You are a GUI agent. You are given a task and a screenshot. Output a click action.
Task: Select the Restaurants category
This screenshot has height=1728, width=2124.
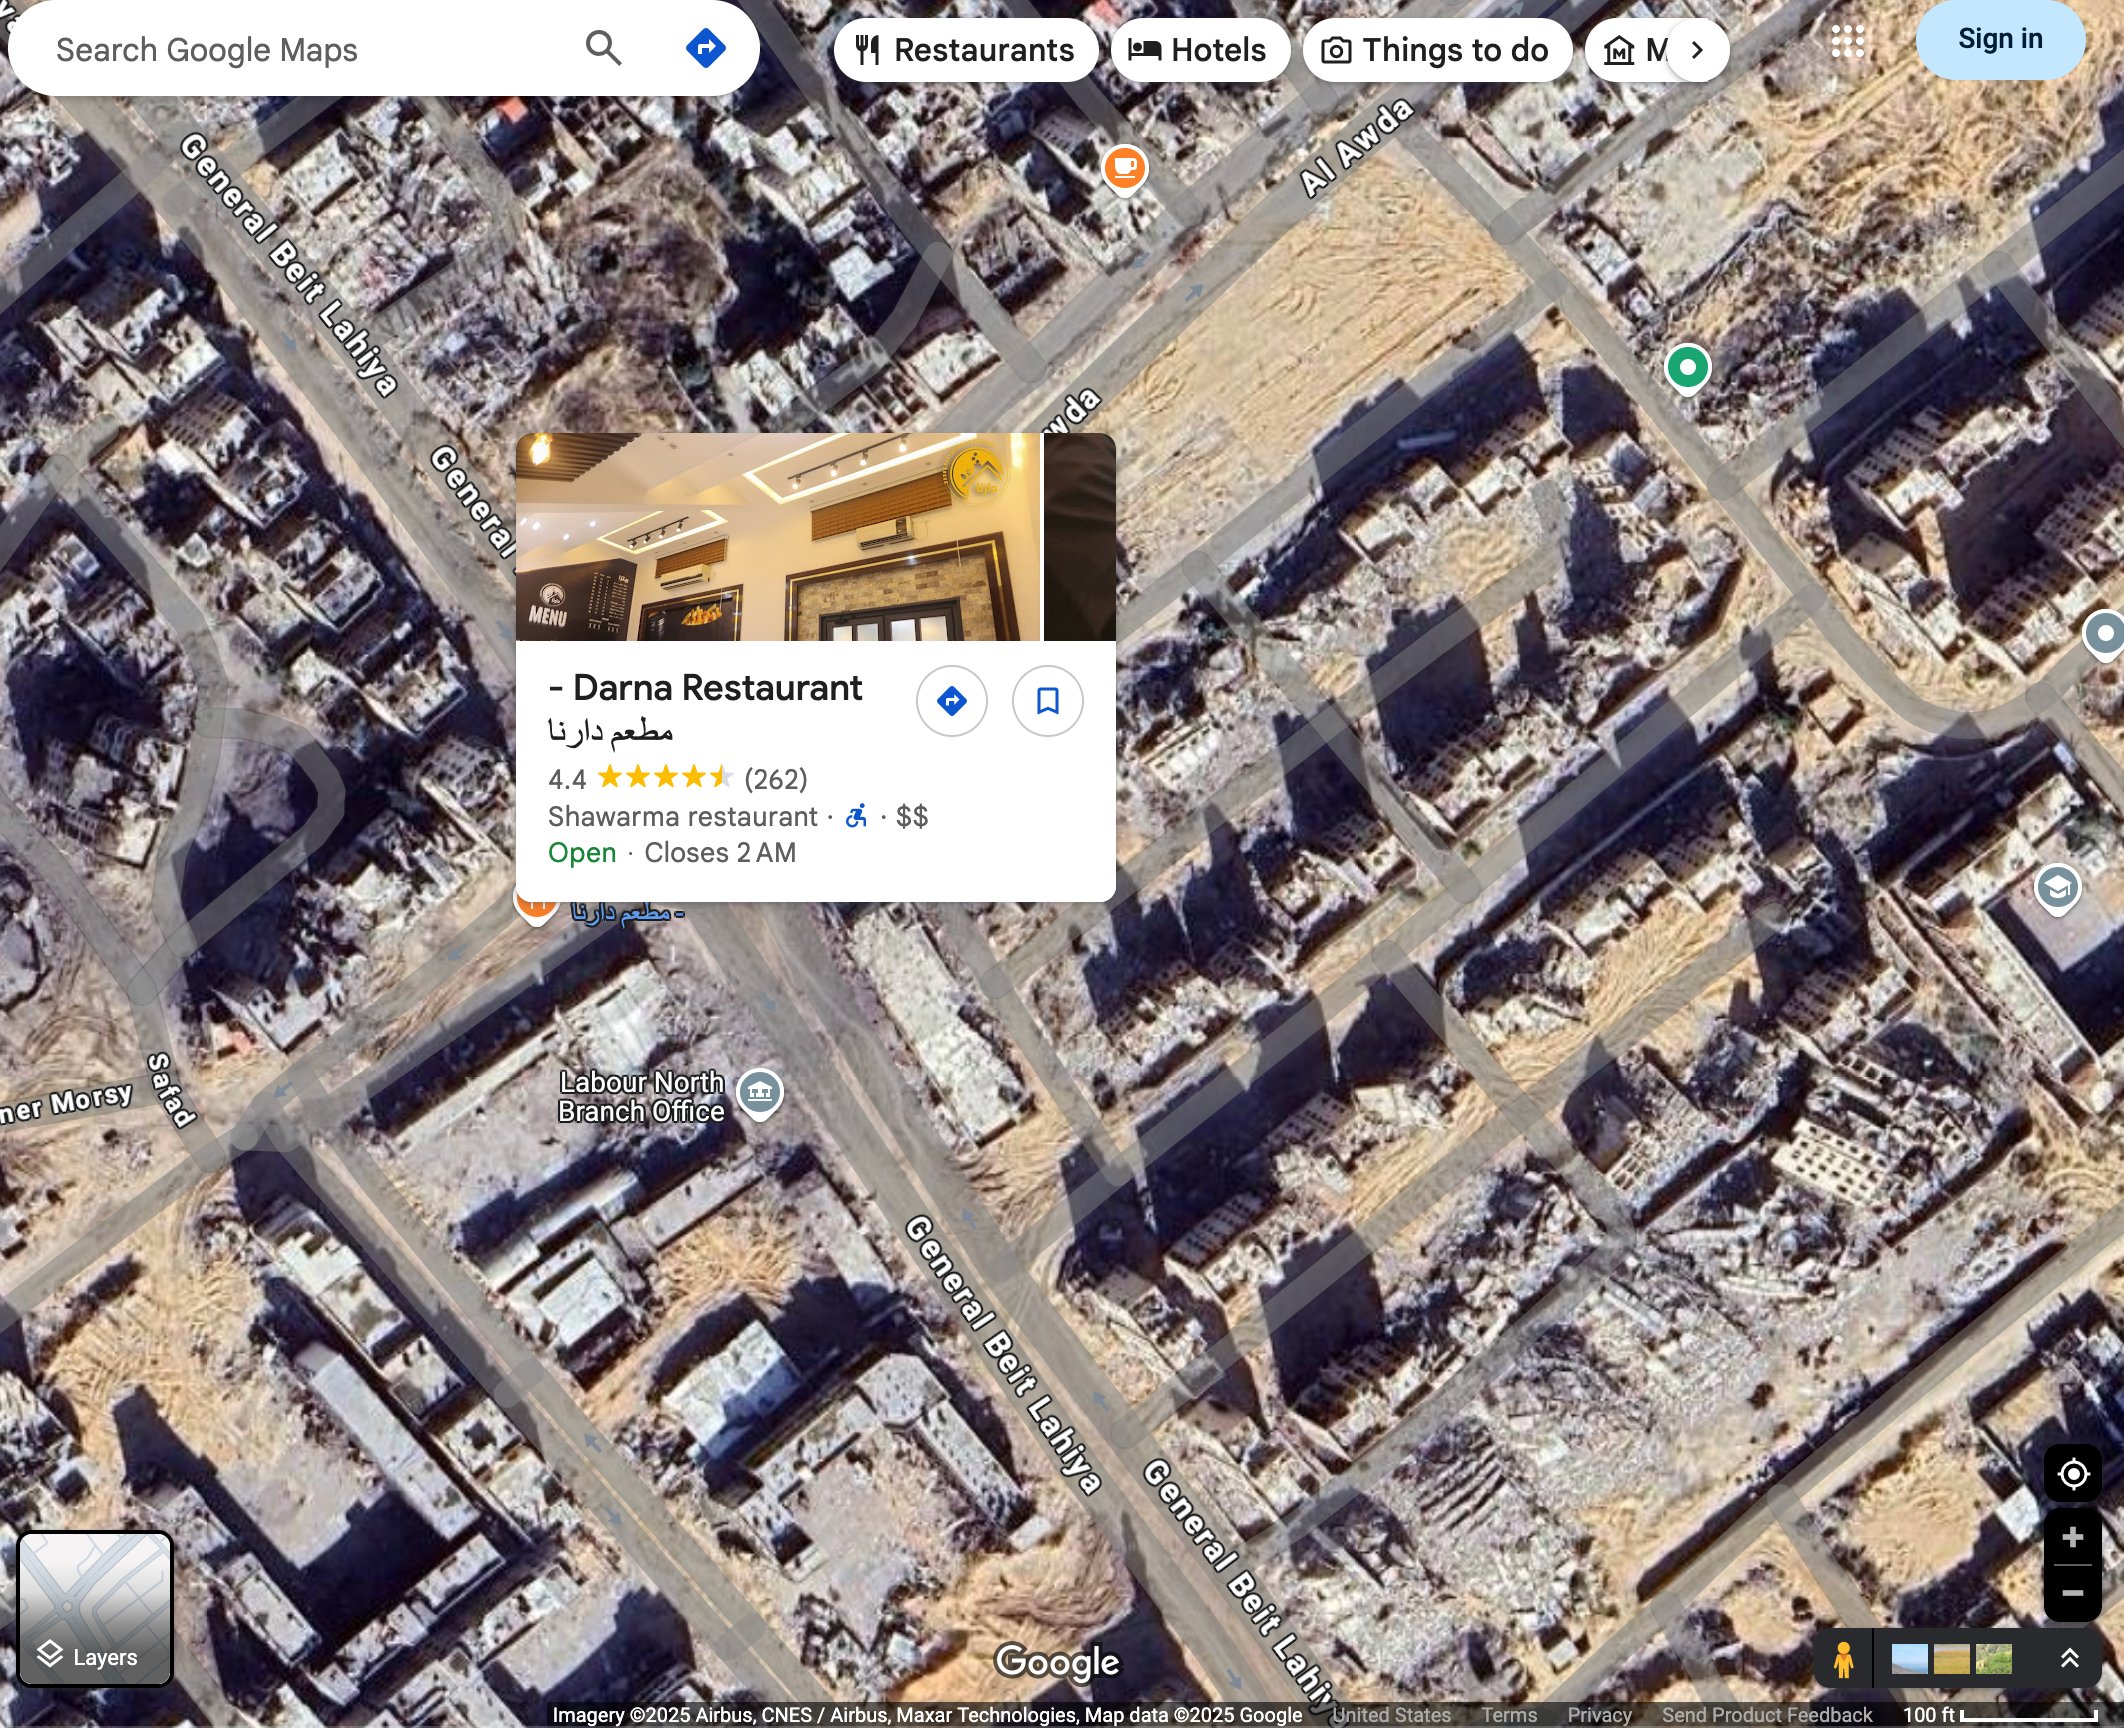965,49
